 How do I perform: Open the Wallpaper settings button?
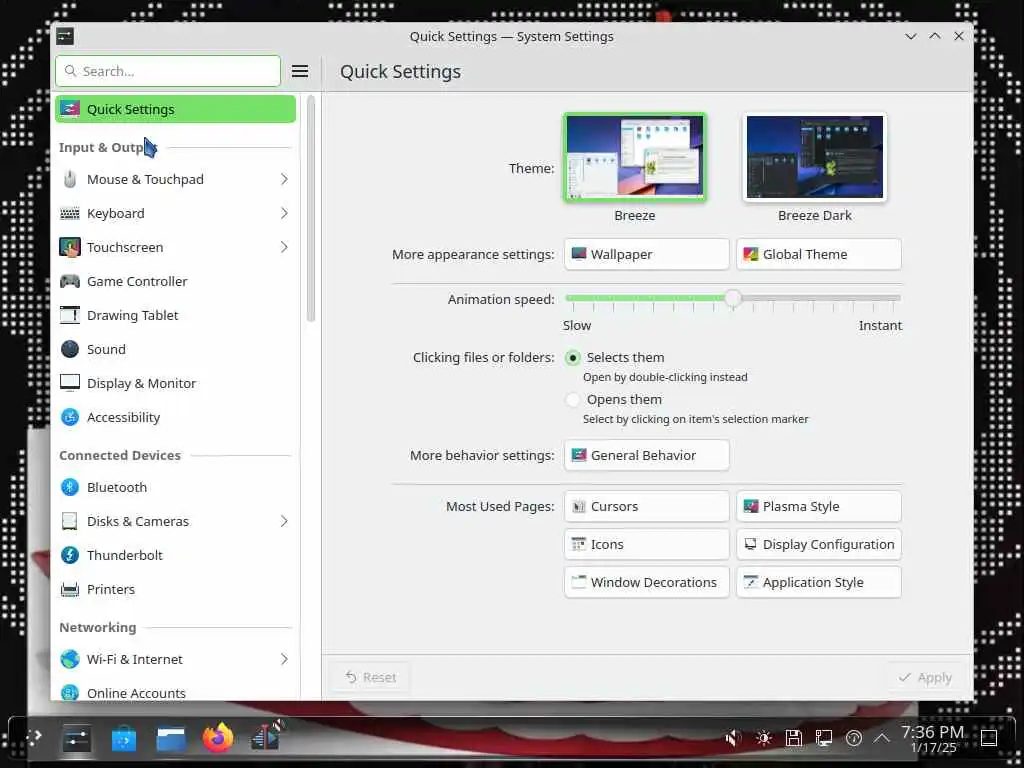coord(647,254)
